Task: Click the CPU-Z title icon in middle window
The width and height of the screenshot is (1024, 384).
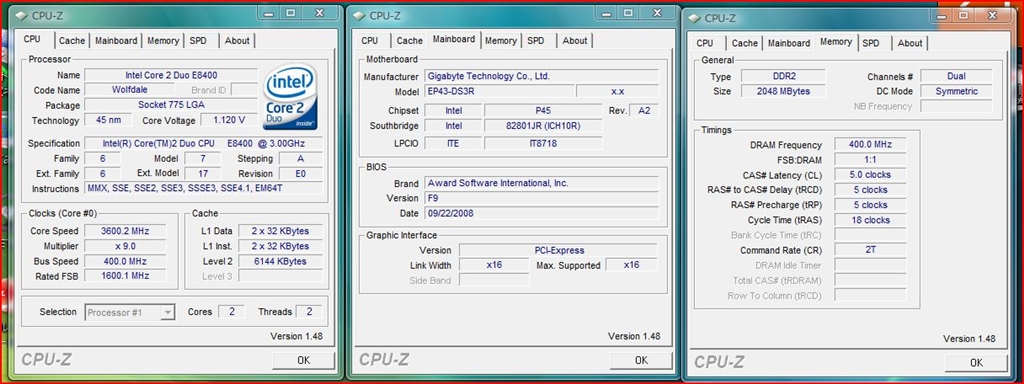Action: [x=360, y=15]
